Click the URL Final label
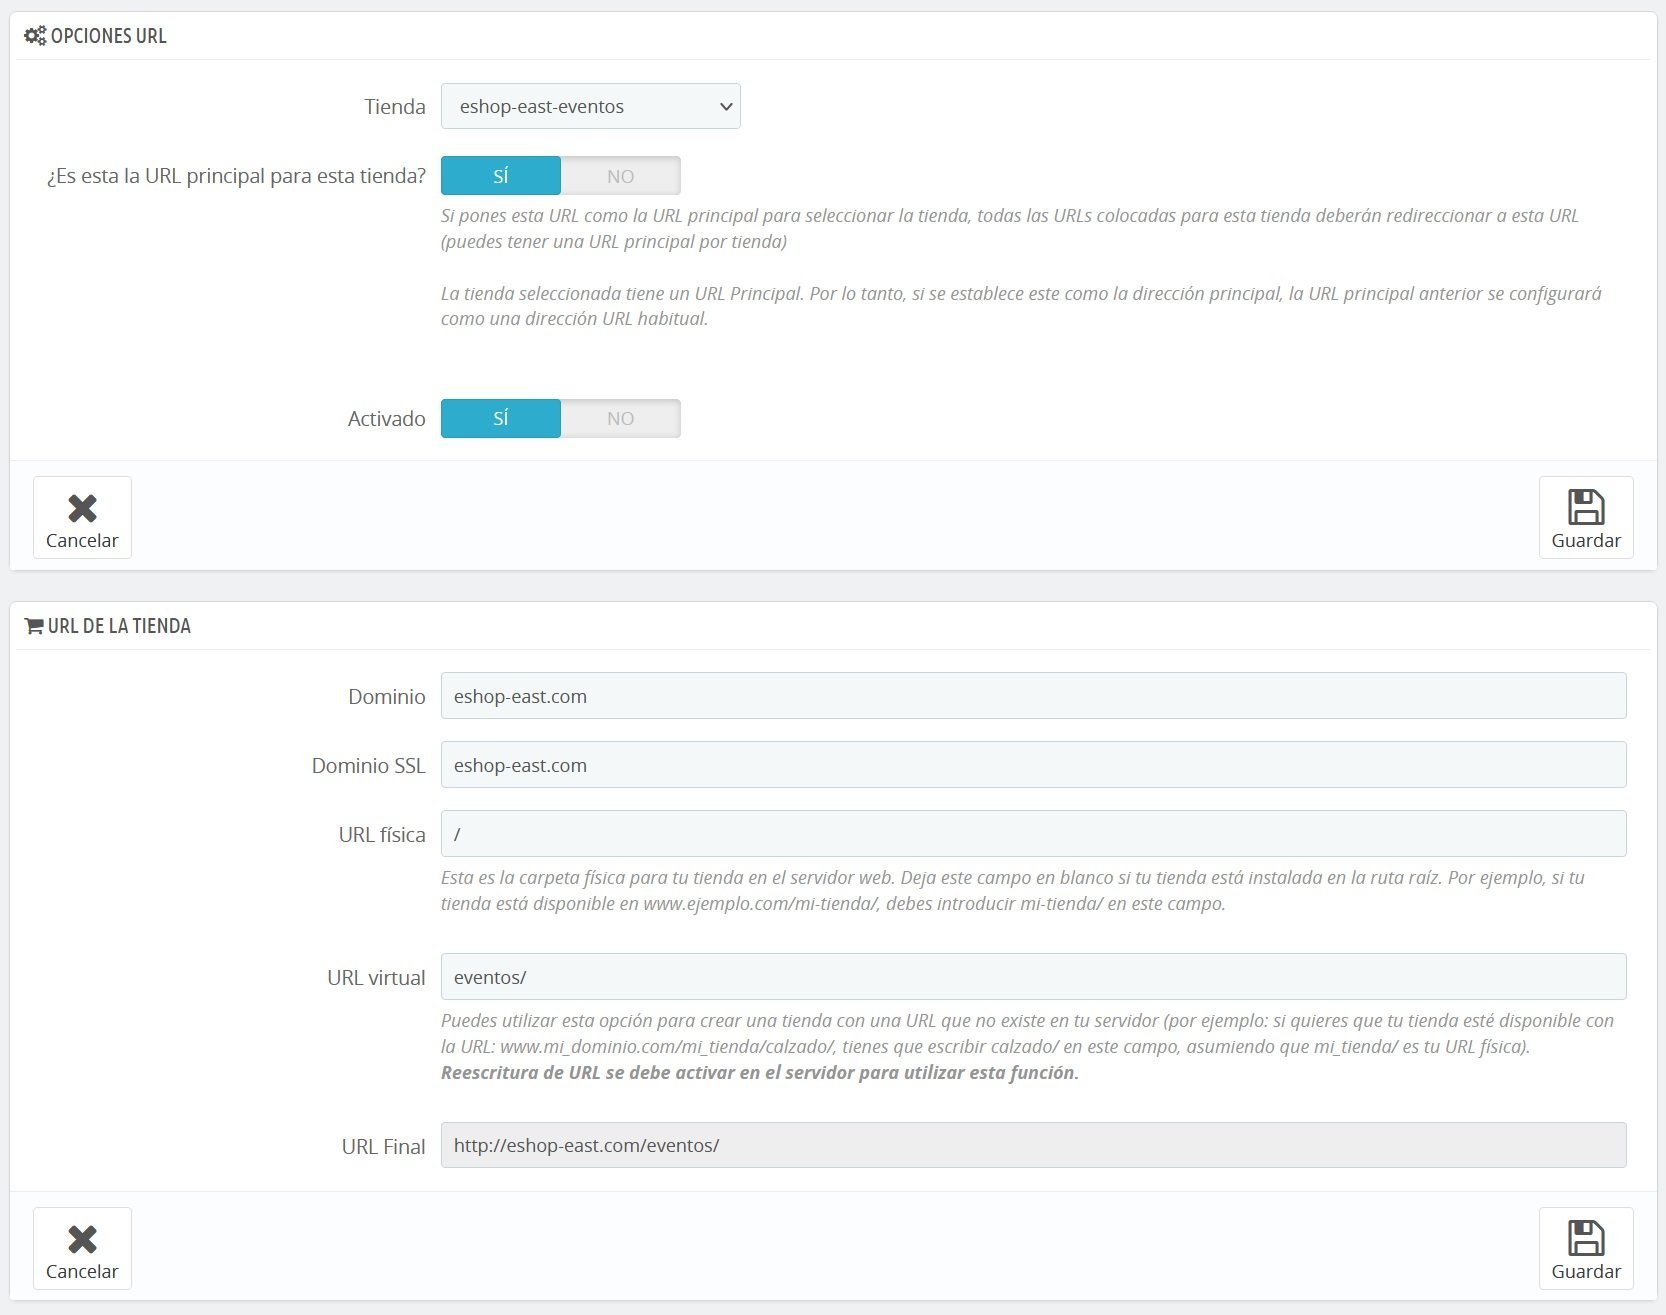This screenshot has height=1315, width=1666. [x=383, y=1147]
